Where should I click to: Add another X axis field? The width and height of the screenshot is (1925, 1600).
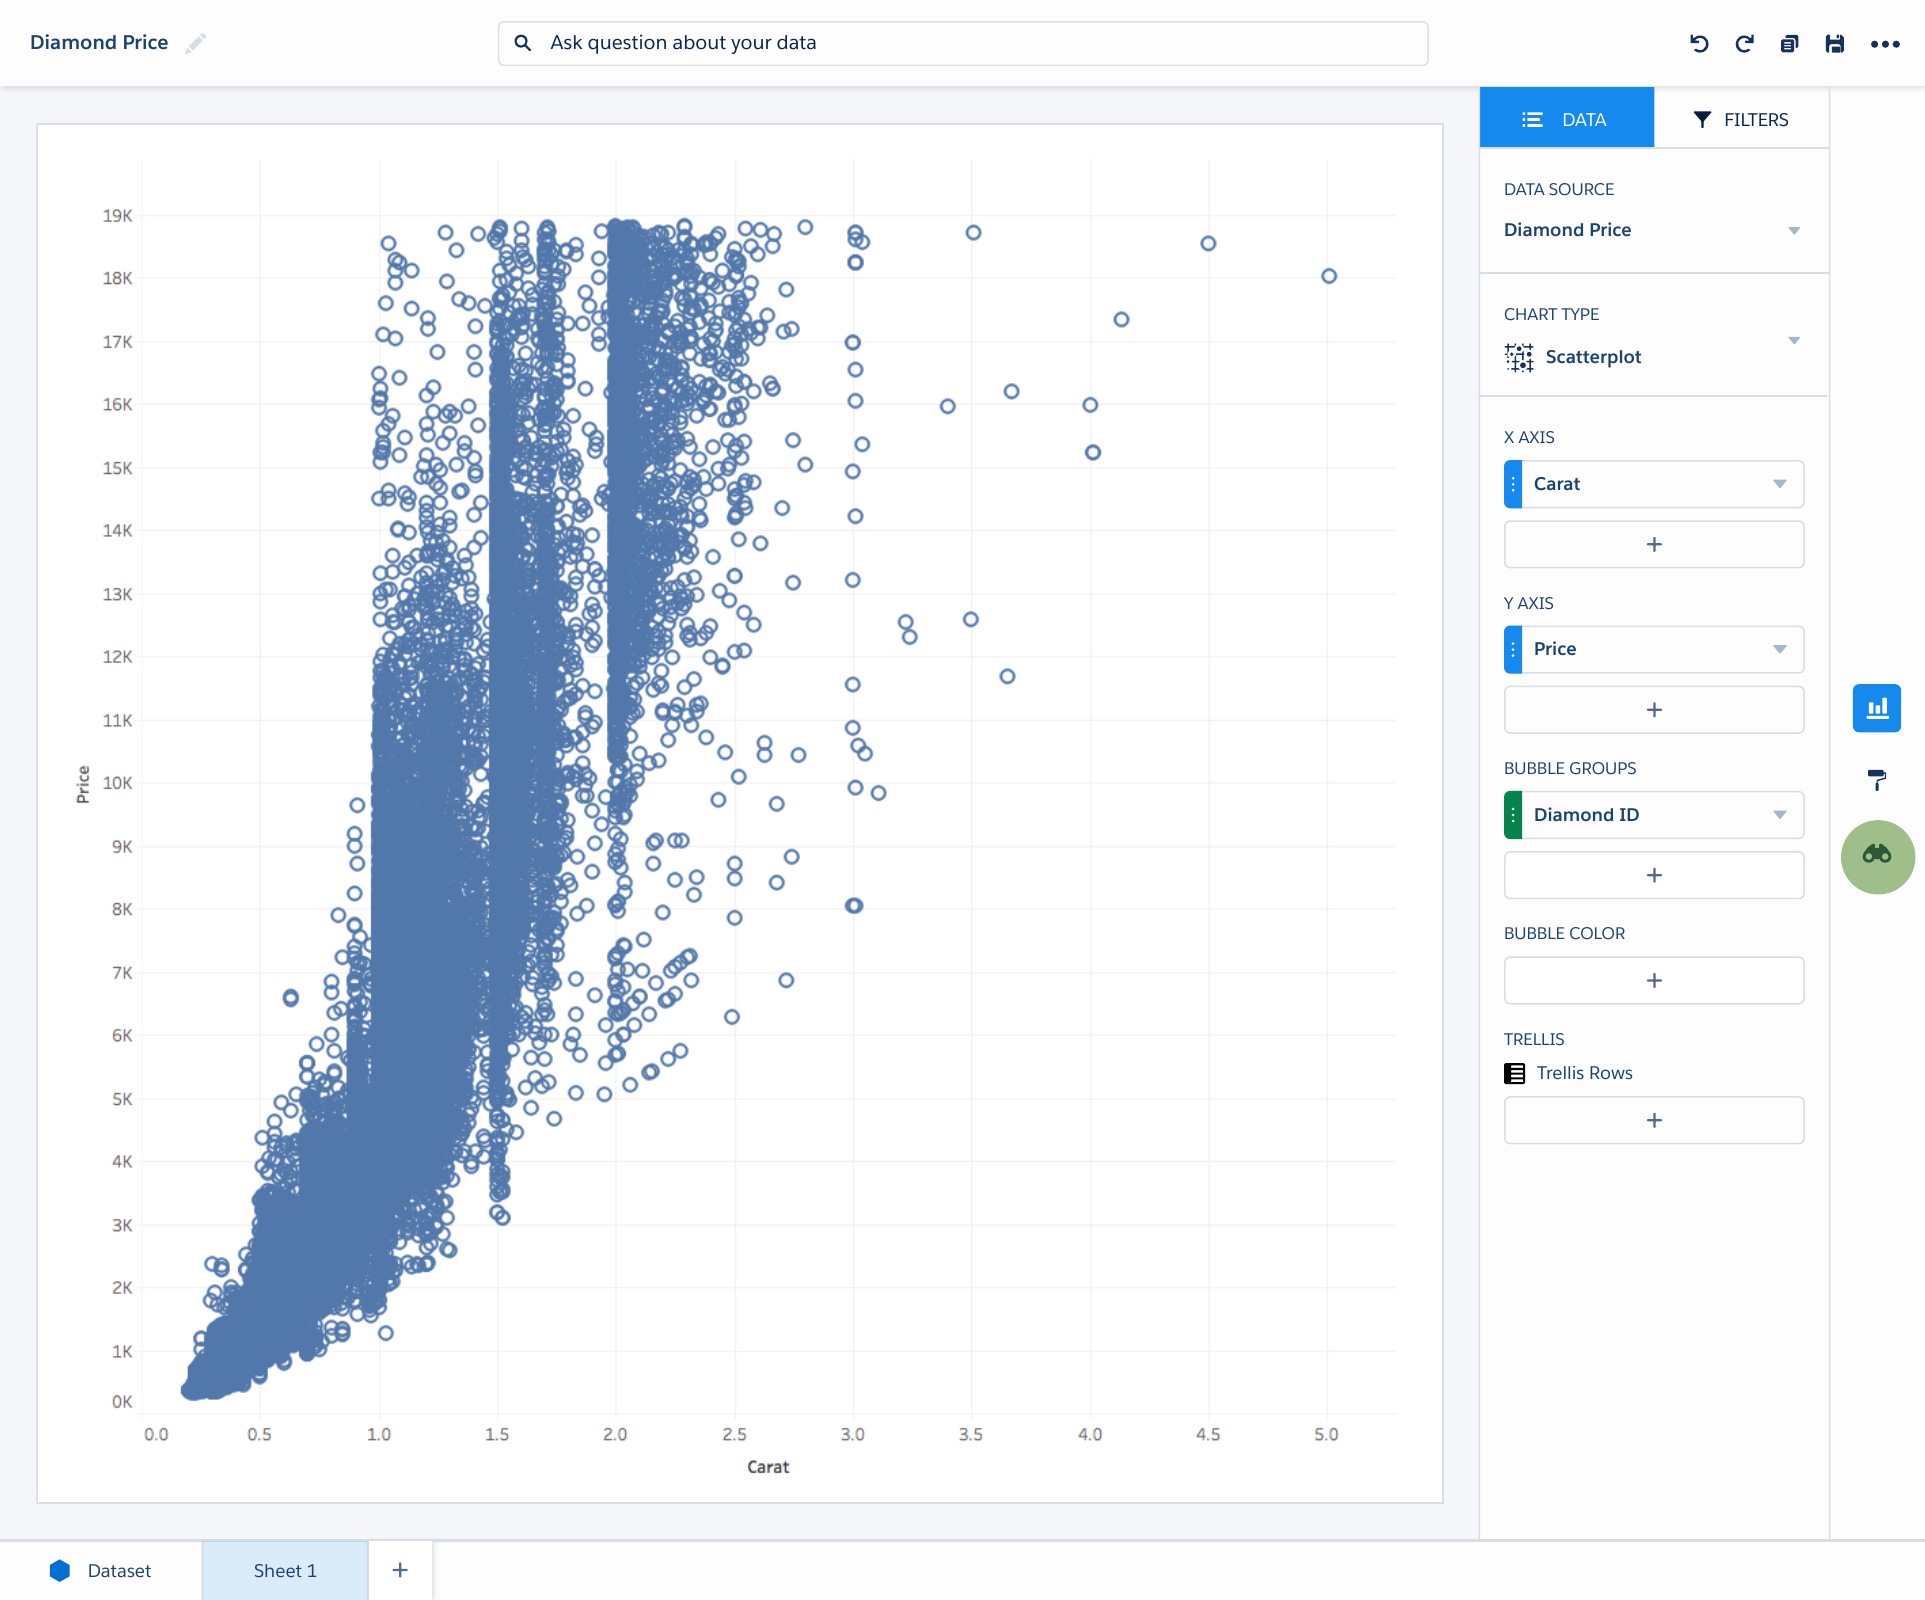1654,544
